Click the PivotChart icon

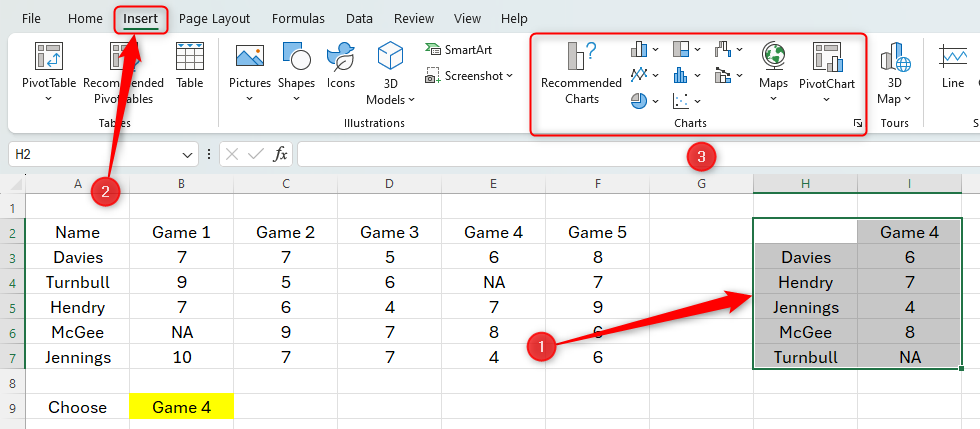coord(827,56)
